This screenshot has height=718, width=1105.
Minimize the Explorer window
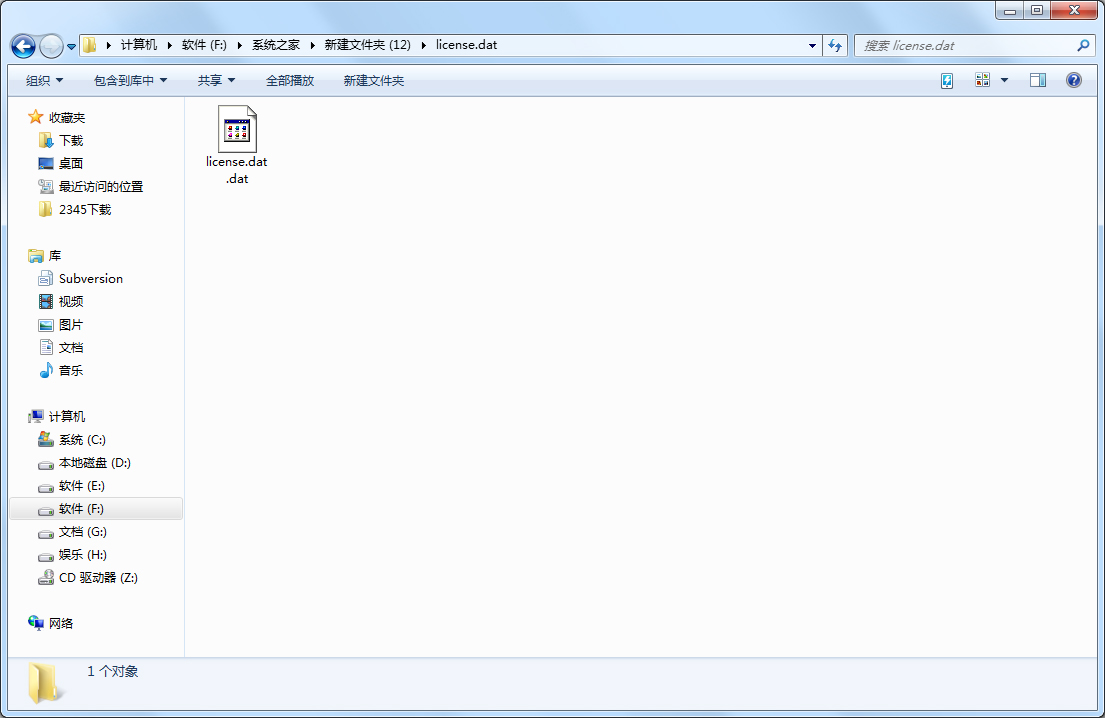(x=1010, y=11)
